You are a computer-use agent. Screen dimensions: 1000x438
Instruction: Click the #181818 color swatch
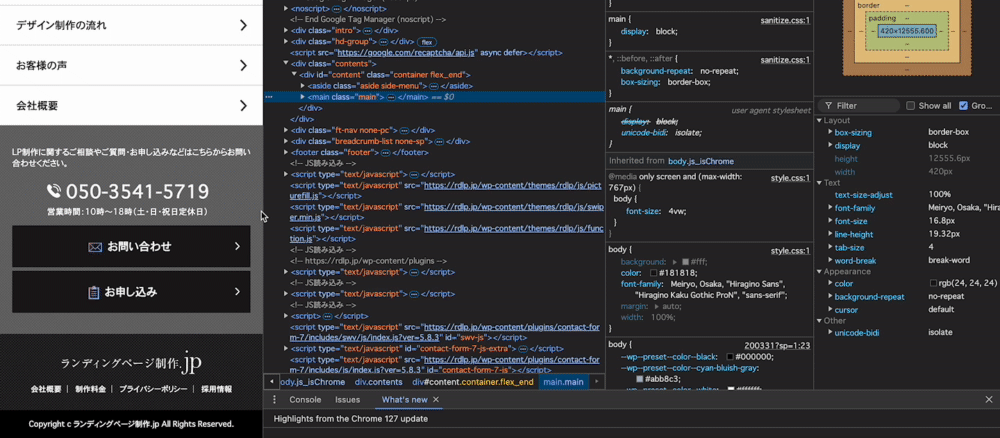pos(654,273)
